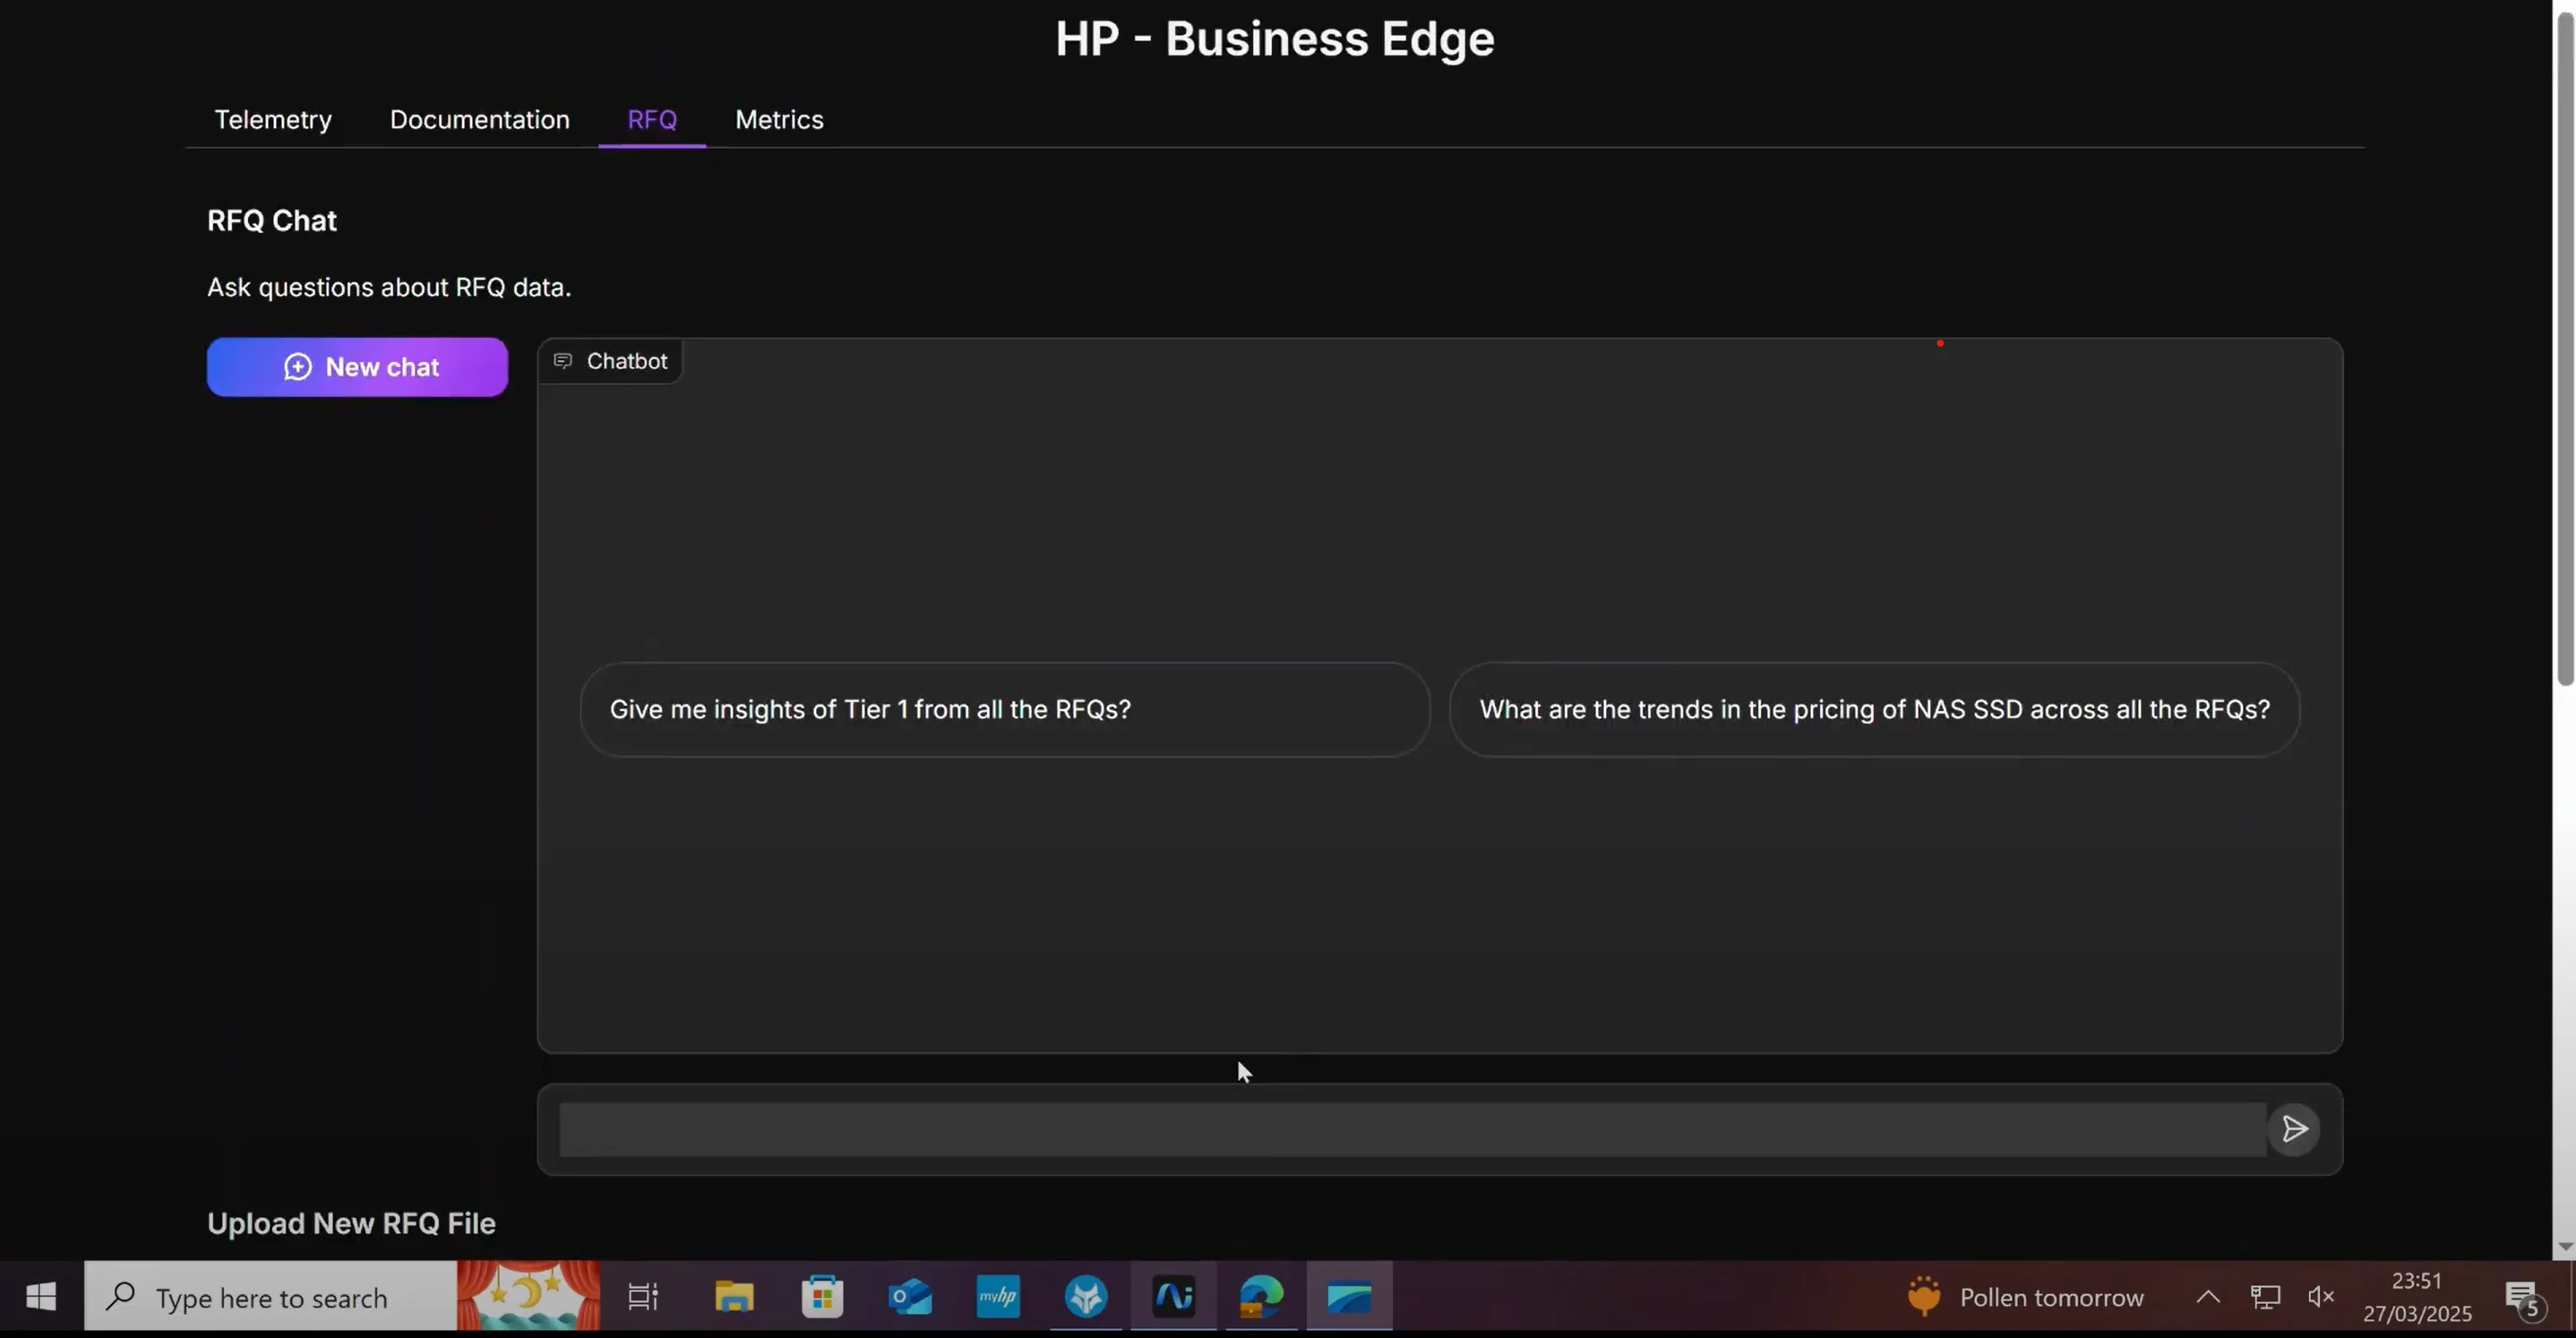Switch to the Documentation tab

tap(479, 119)
